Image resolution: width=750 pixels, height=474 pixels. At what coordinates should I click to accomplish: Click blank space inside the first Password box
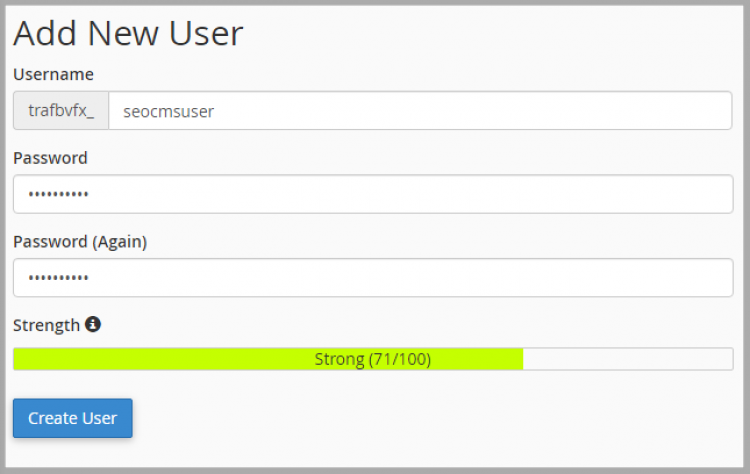click(x=411, y=194)
